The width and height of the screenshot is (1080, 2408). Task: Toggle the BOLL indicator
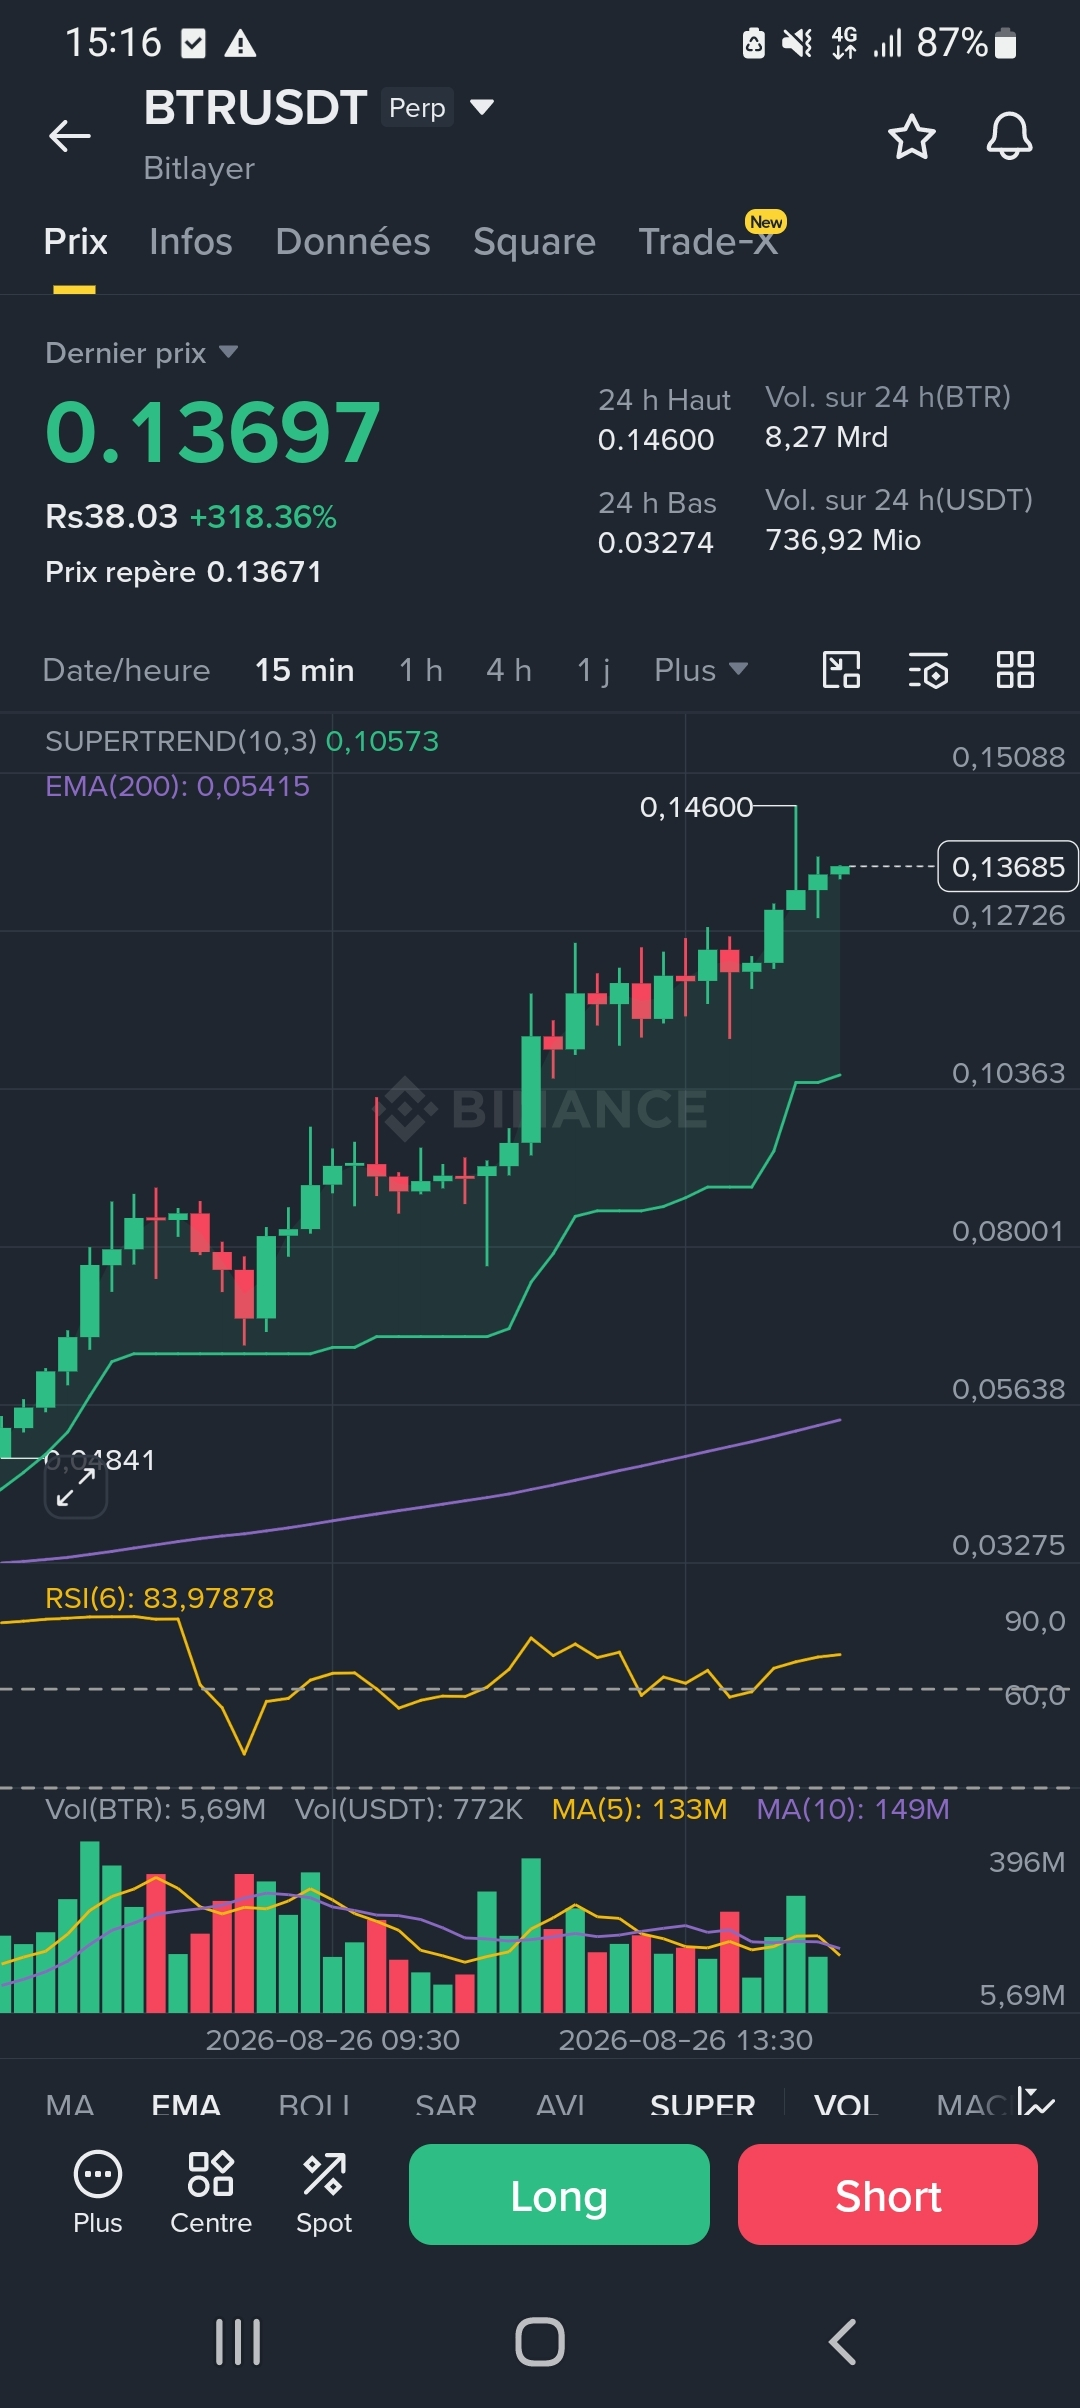pos(315,2104)
